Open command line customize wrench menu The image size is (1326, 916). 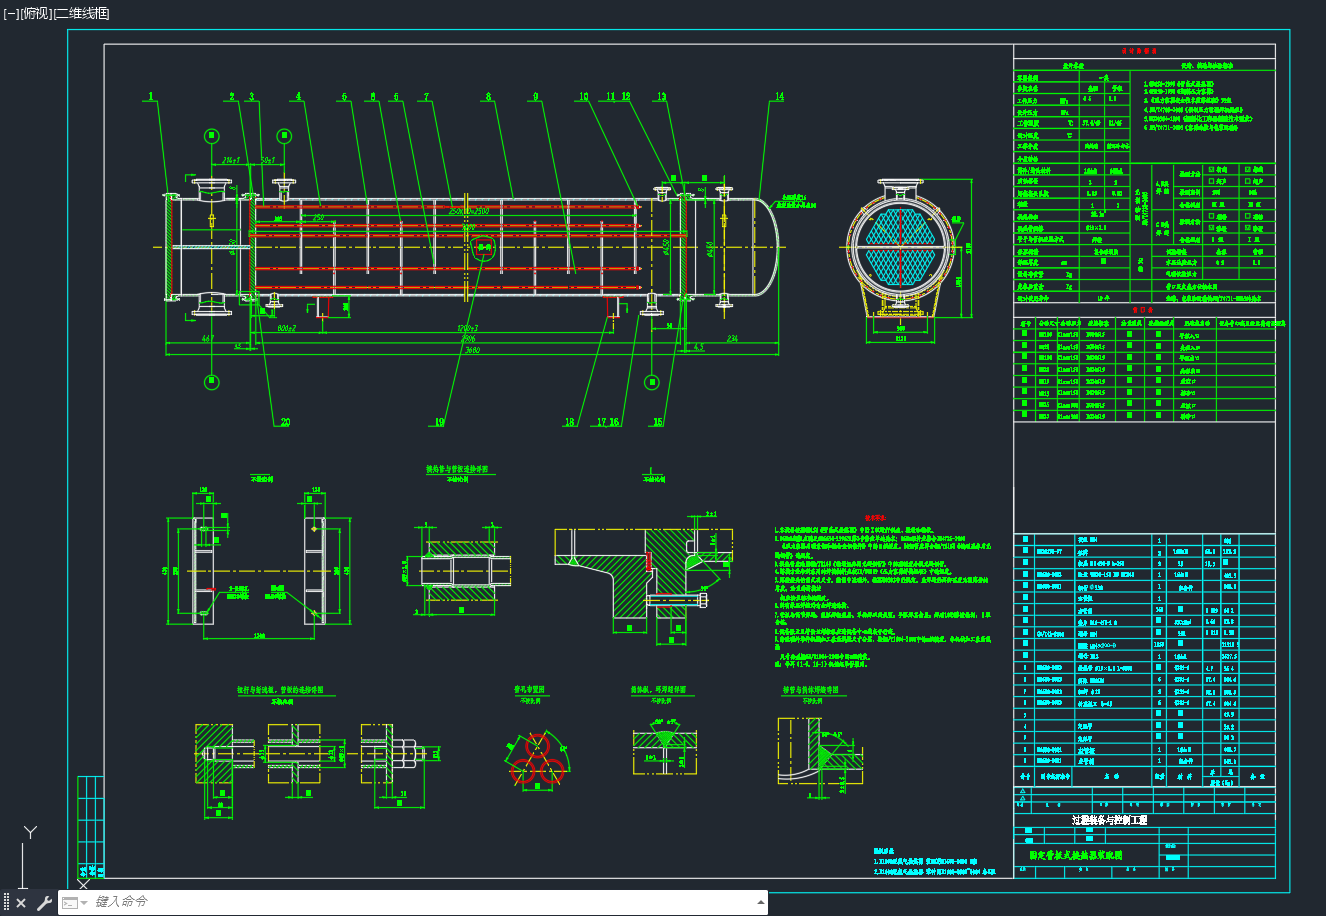pos(44,903)
